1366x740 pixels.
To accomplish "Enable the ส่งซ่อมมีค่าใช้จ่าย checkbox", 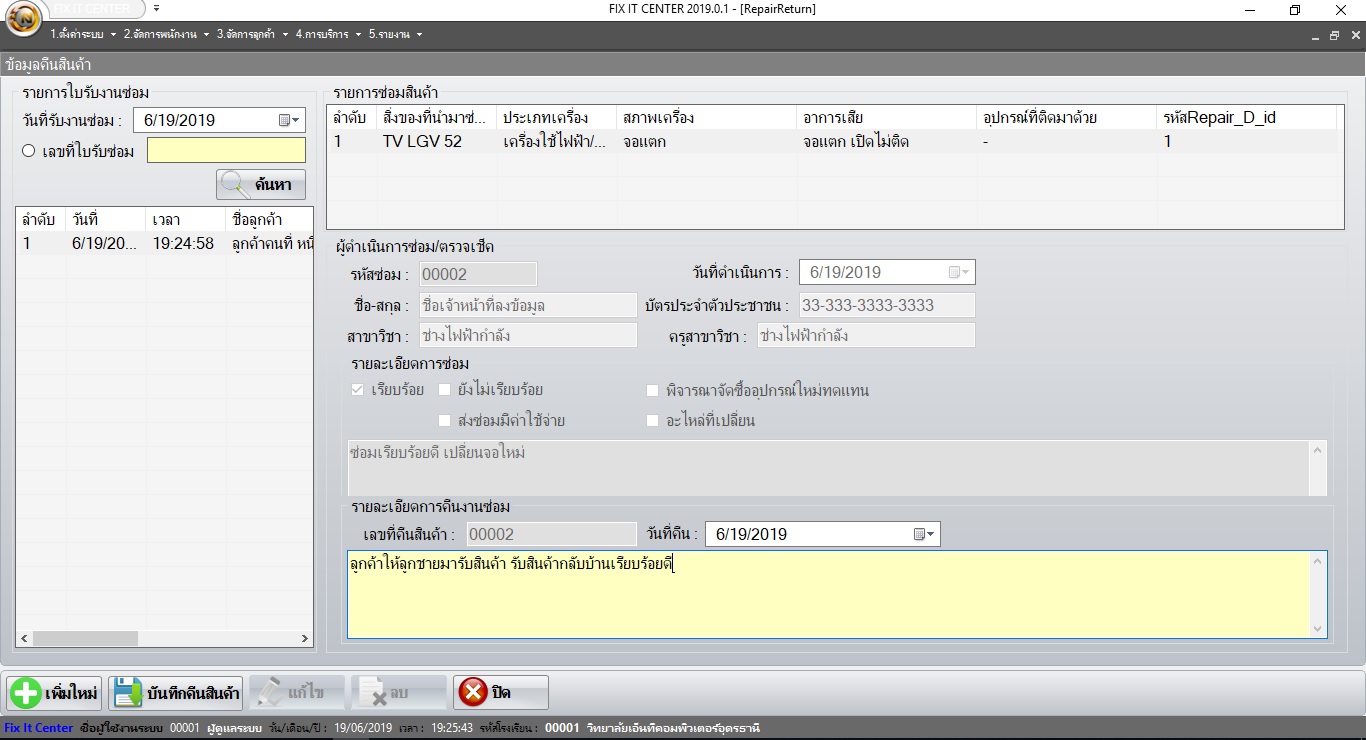I will pyautogui.click(x=444, y=421).
